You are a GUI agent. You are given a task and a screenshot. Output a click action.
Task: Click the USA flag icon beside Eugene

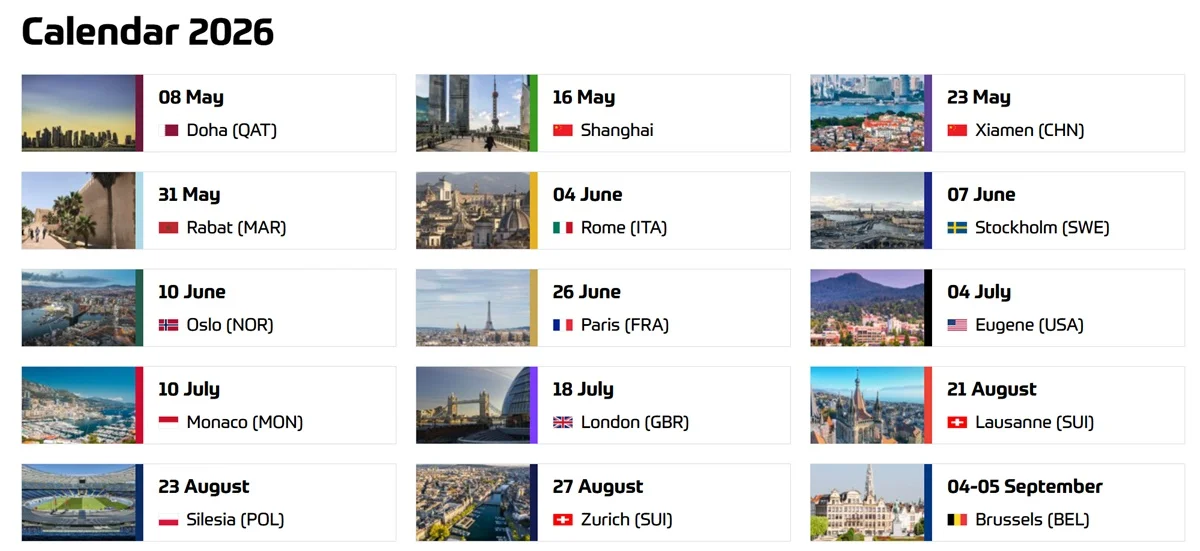(x=957, y=325)
